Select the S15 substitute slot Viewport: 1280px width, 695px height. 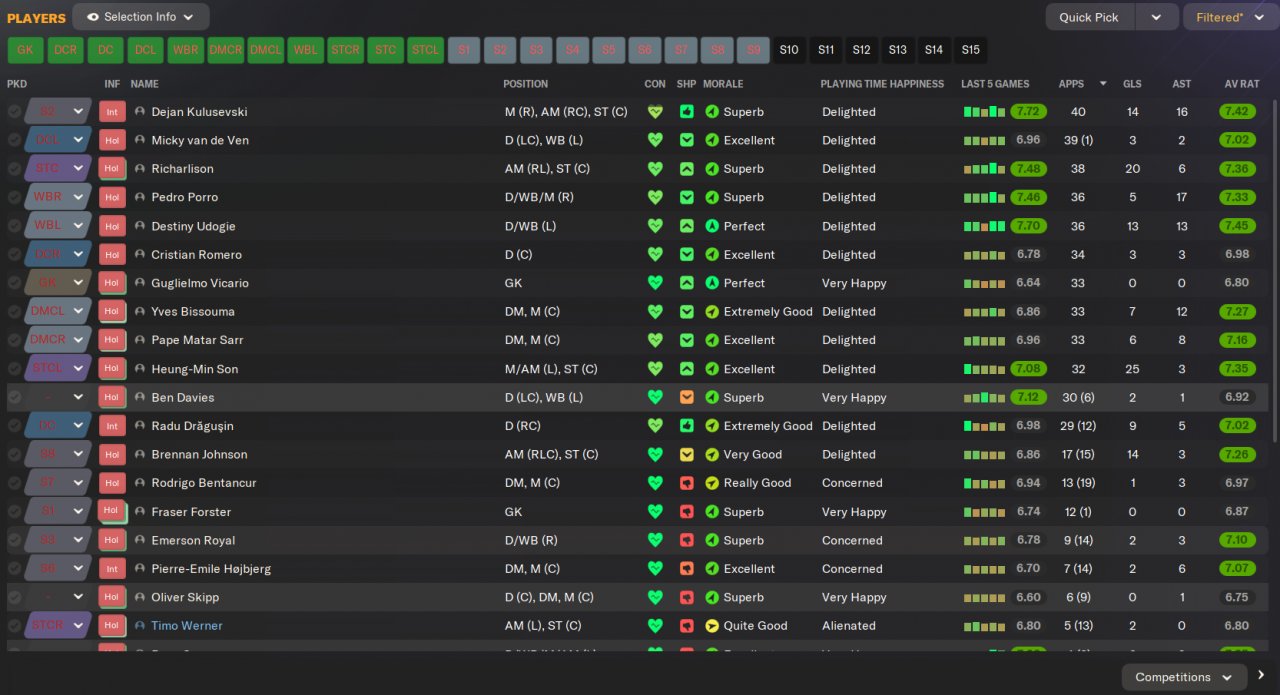970,50
